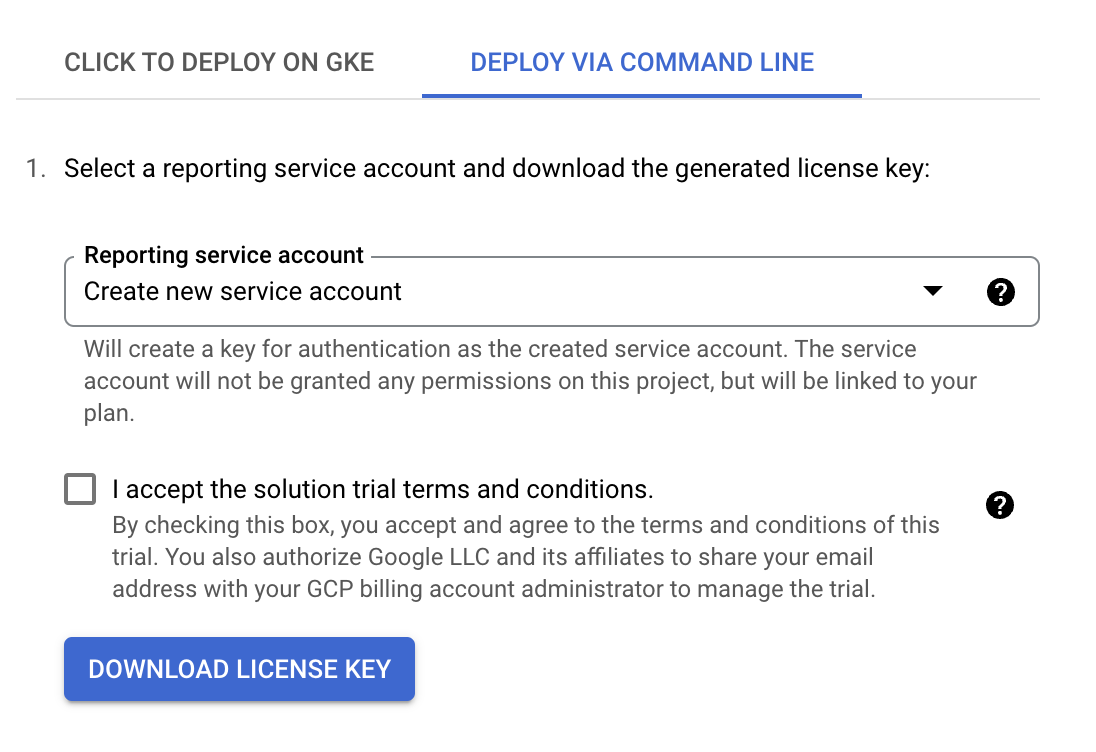Click 'generated license key' in step heading
Image resolution: width=1096 pixels, height=752 pixels.
[x=799, y=169]
